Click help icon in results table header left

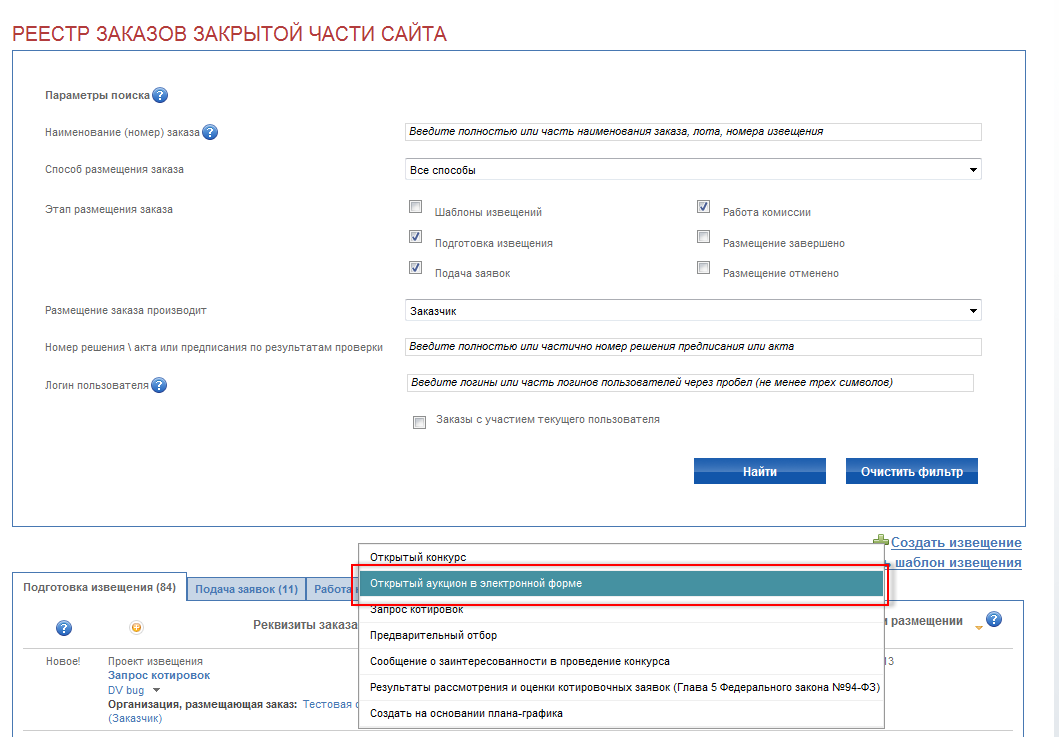pos(63,628)
